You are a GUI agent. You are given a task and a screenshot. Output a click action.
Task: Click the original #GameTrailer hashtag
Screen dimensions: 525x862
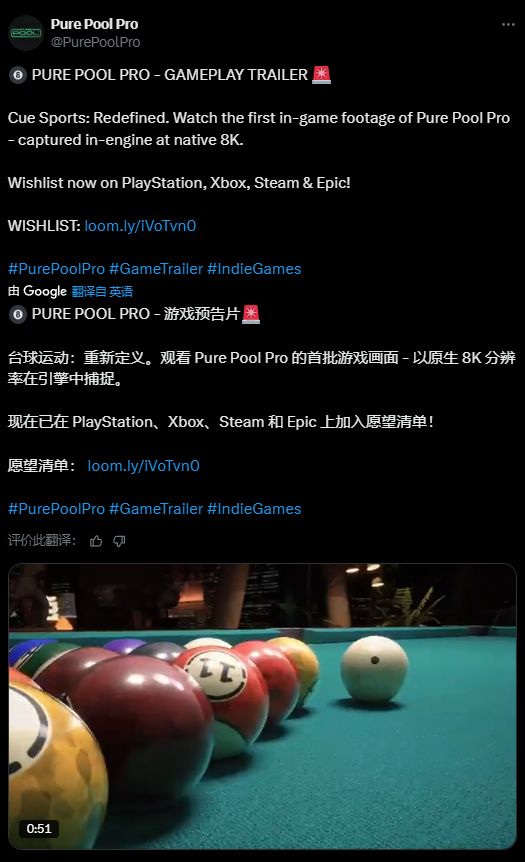pyautogui.click(x=156, y=269)
